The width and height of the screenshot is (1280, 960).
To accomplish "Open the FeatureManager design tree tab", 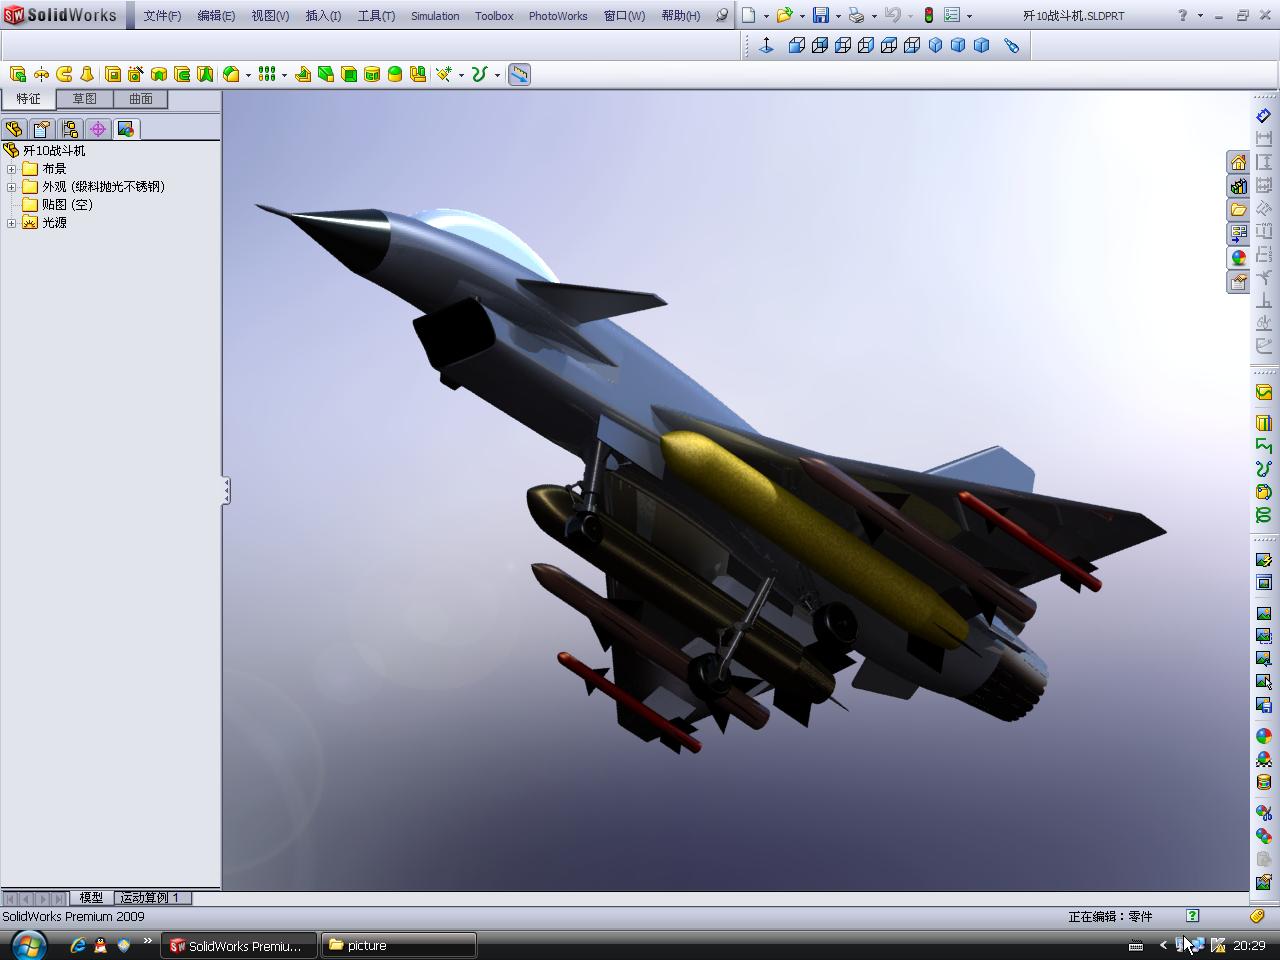I will pos(14,129).
